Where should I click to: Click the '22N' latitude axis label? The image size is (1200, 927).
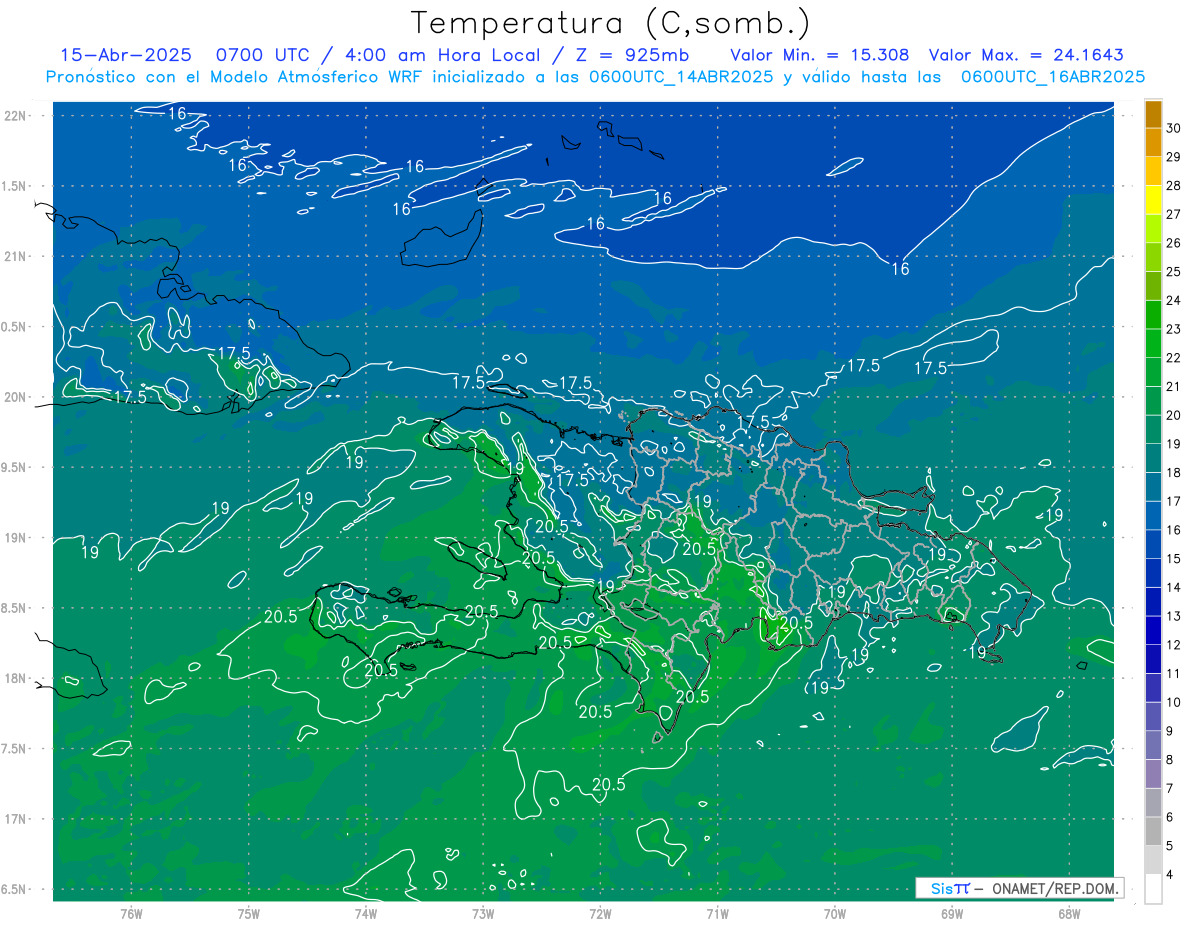[15, 116]
